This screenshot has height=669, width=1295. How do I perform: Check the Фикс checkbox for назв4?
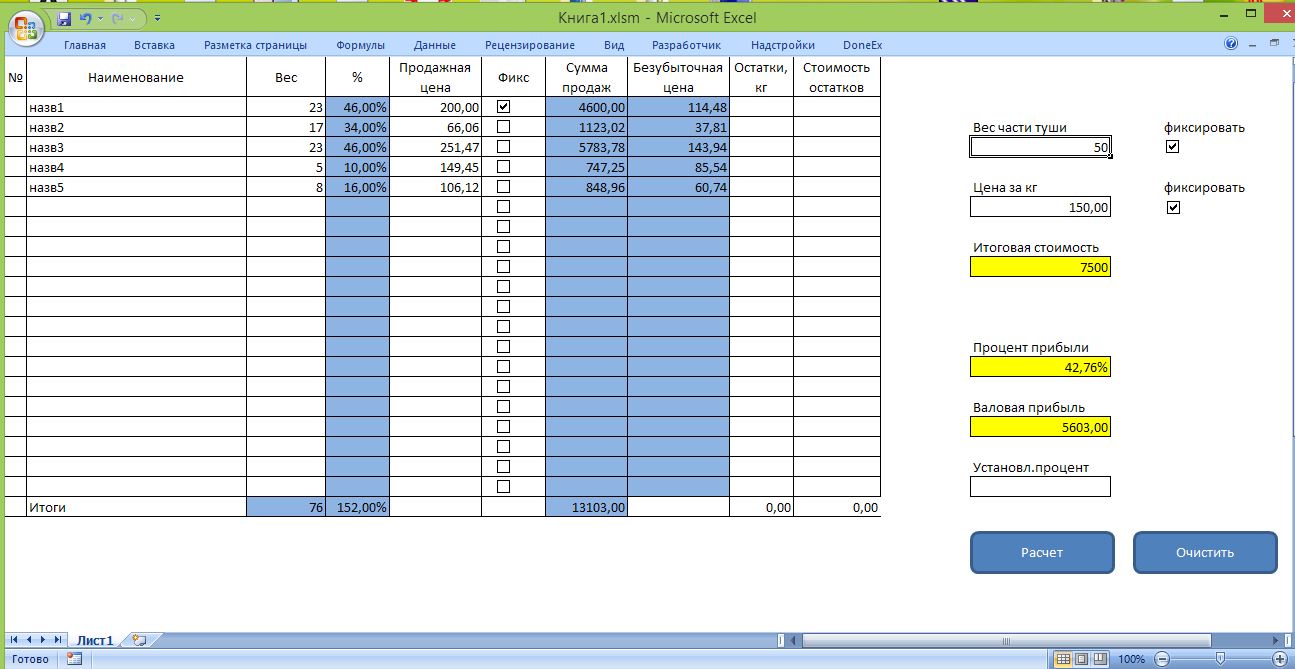click(x=503, y=166)
